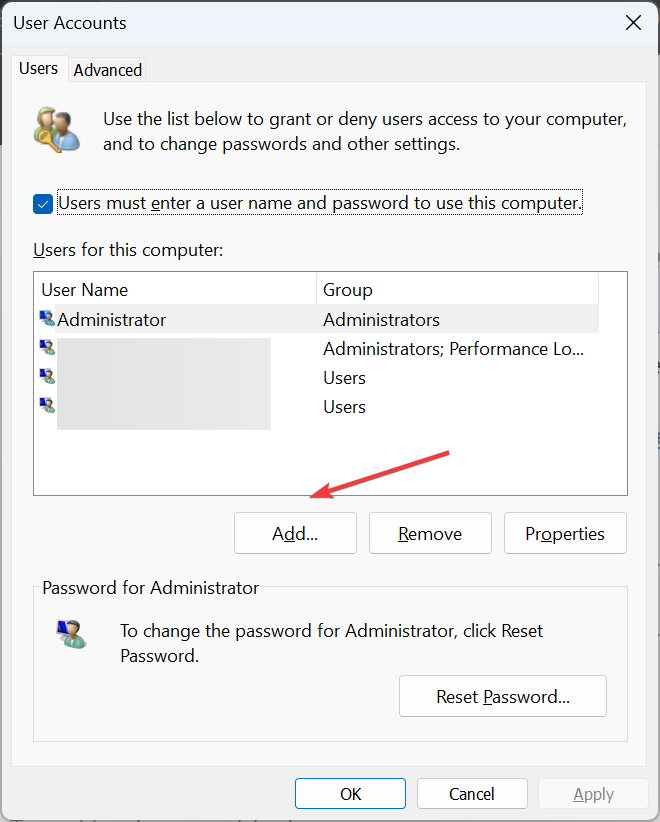
Task: Click the Add... button
Action: (x=295, y=533)
